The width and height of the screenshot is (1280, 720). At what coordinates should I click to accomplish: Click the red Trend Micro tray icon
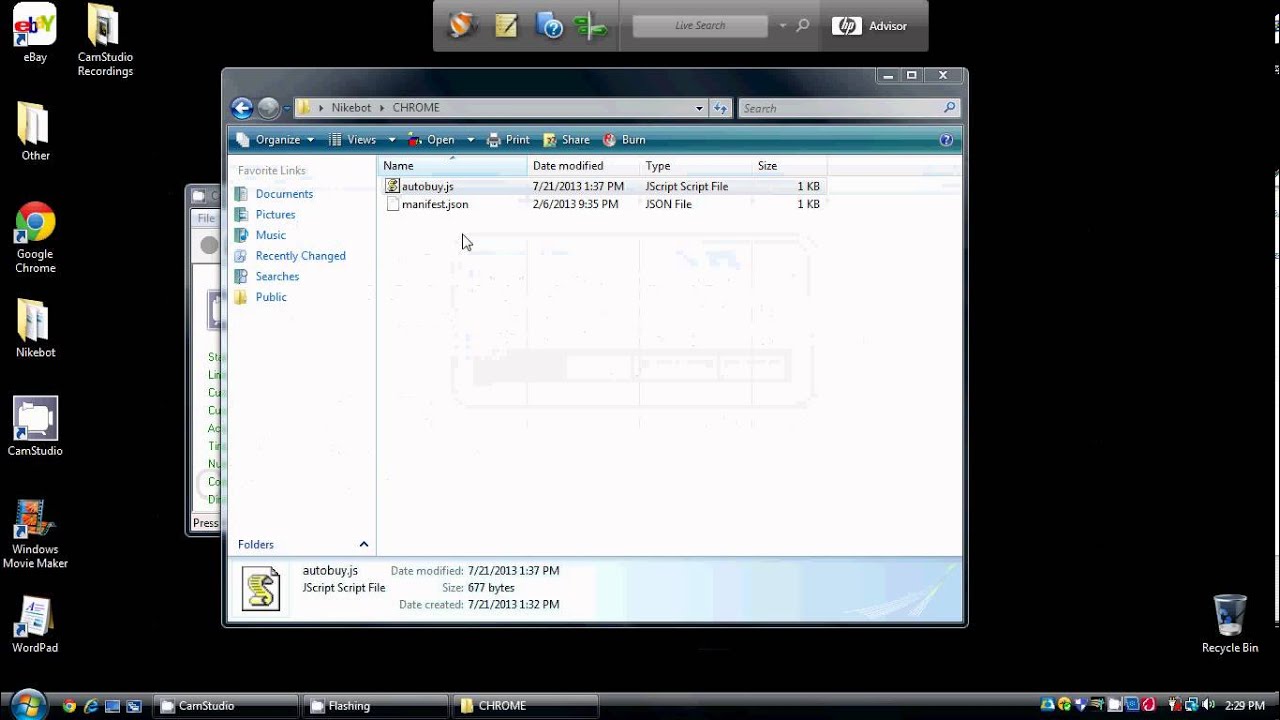(1148, 705)
